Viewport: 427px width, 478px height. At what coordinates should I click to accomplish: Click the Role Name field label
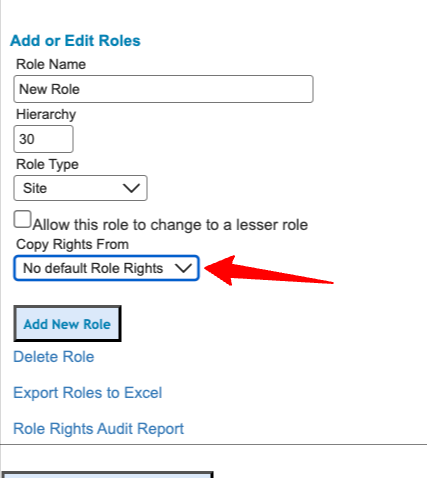[x=51, y=64]
